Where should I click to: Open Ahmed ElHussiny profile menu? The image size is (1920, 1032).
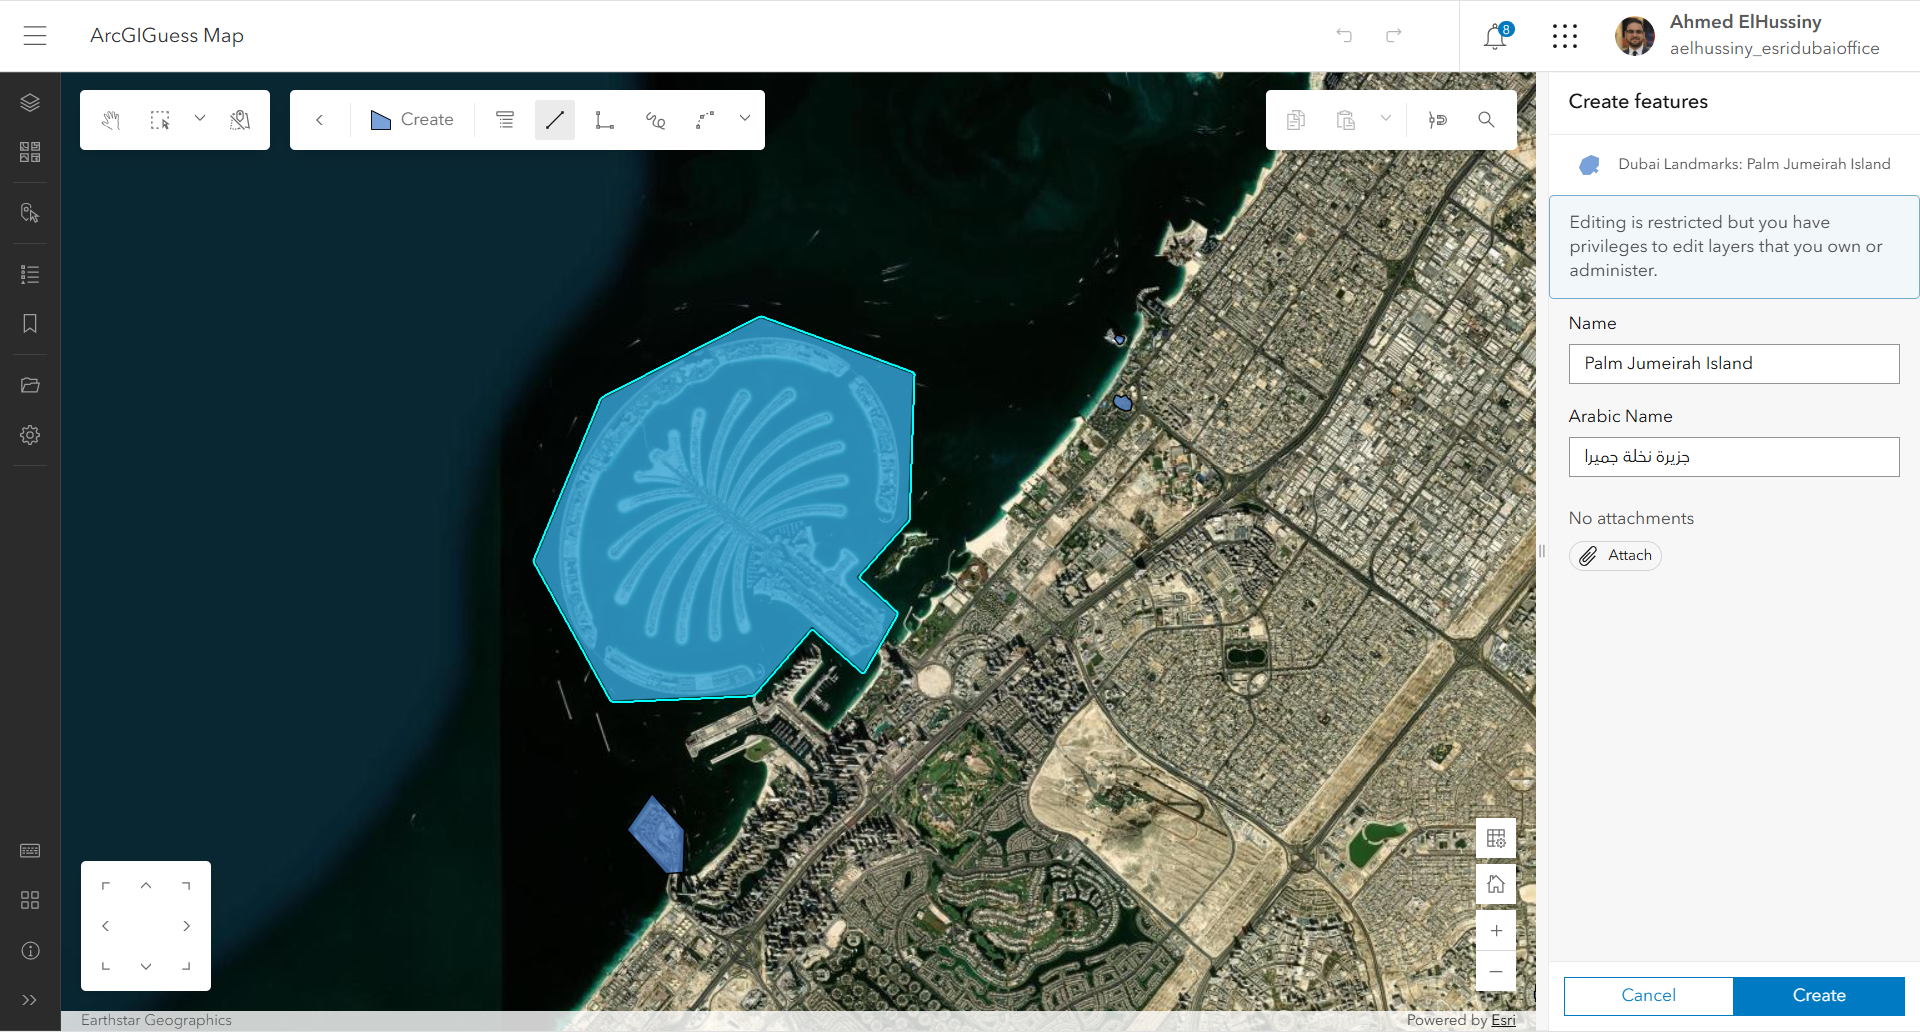coord(1747,36)
